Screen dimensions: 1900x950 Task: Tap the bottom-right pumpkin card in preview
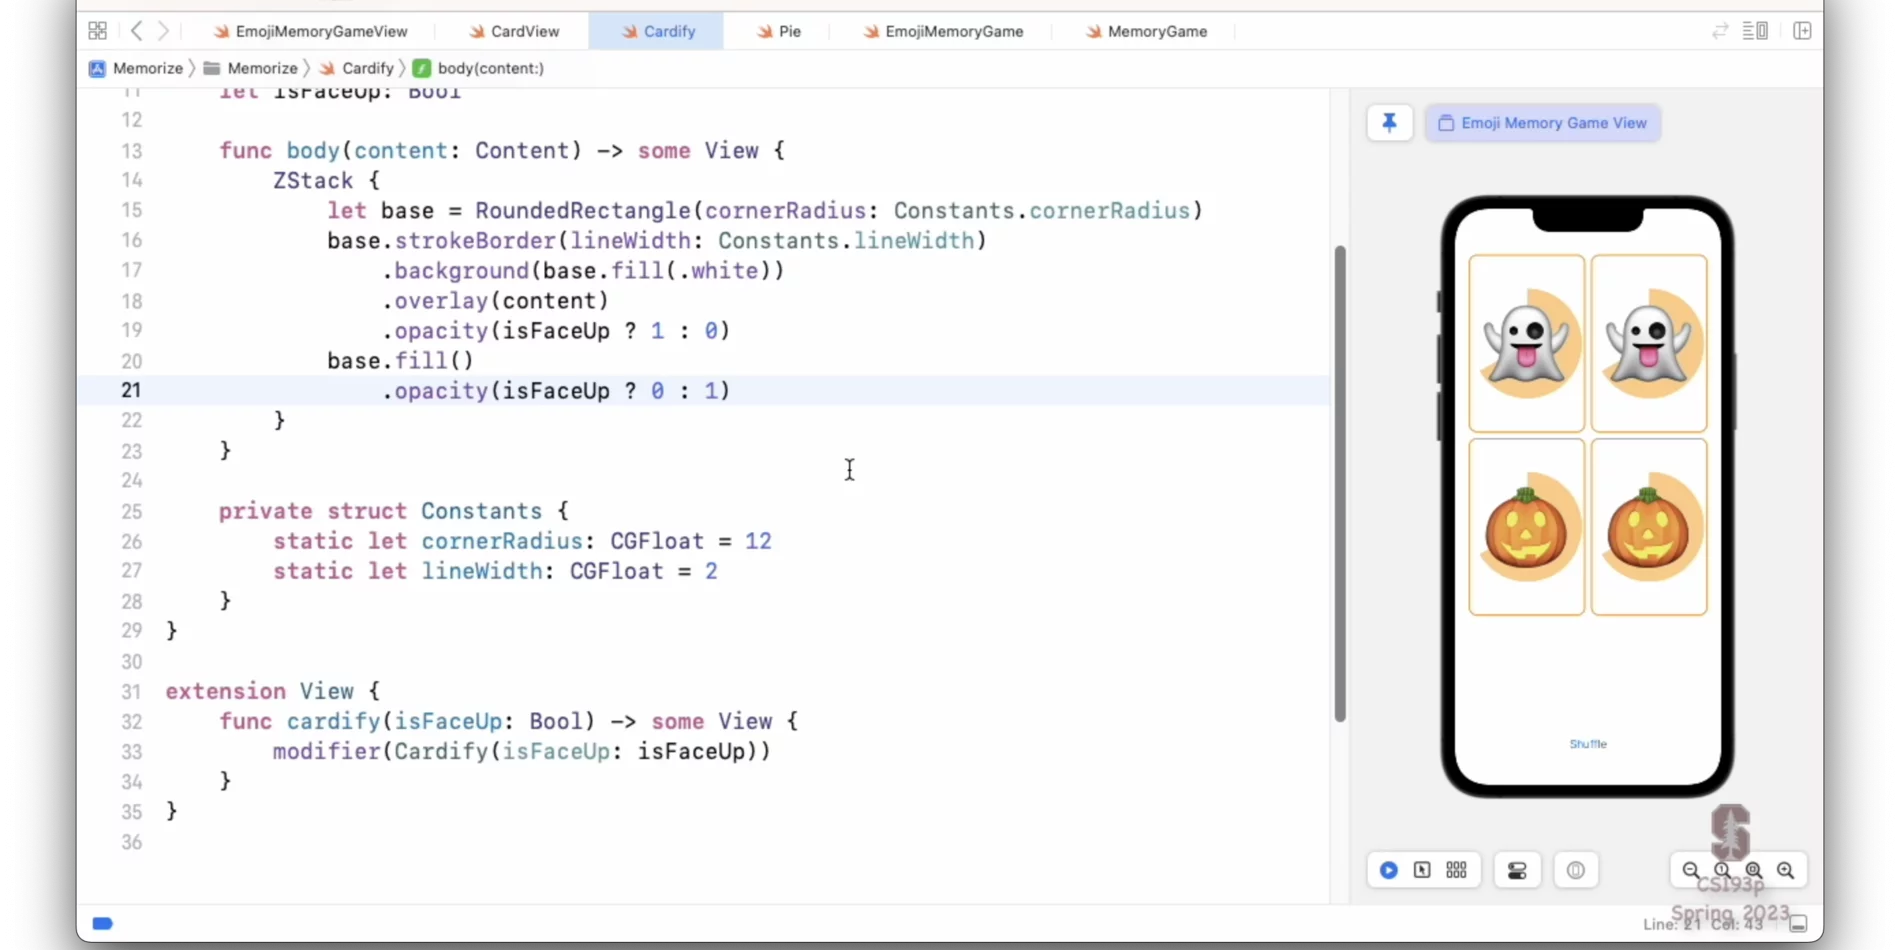pos(1648,527)
